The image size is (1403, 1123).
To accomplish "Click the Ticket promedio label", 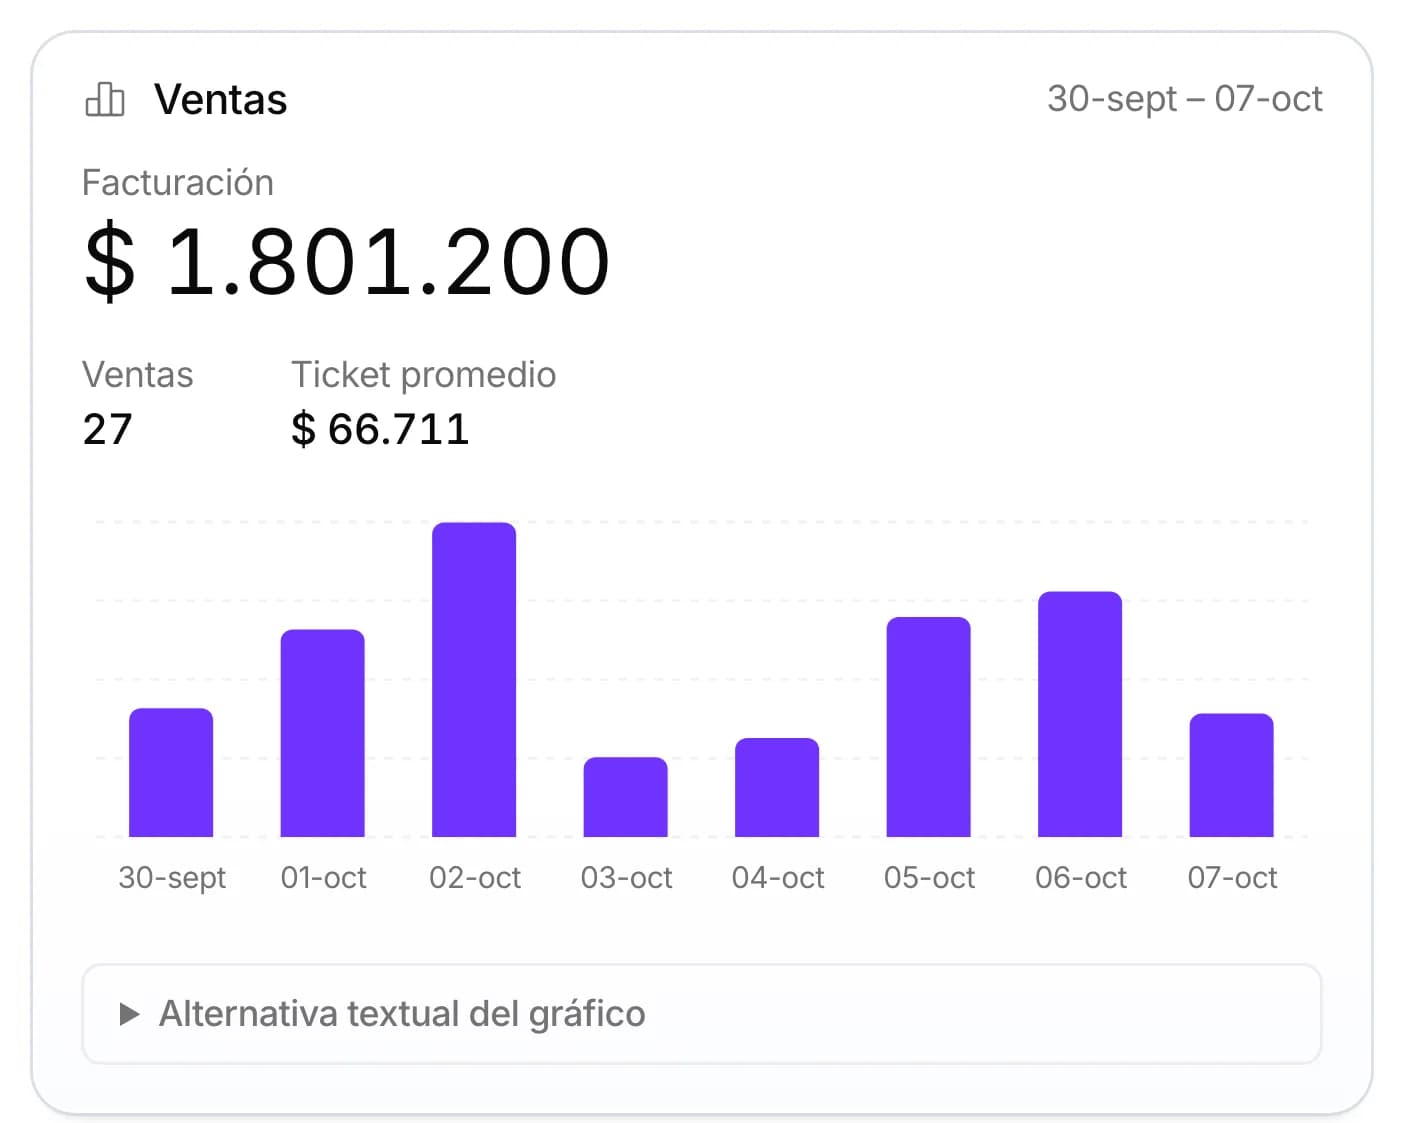I will point(424,374).
